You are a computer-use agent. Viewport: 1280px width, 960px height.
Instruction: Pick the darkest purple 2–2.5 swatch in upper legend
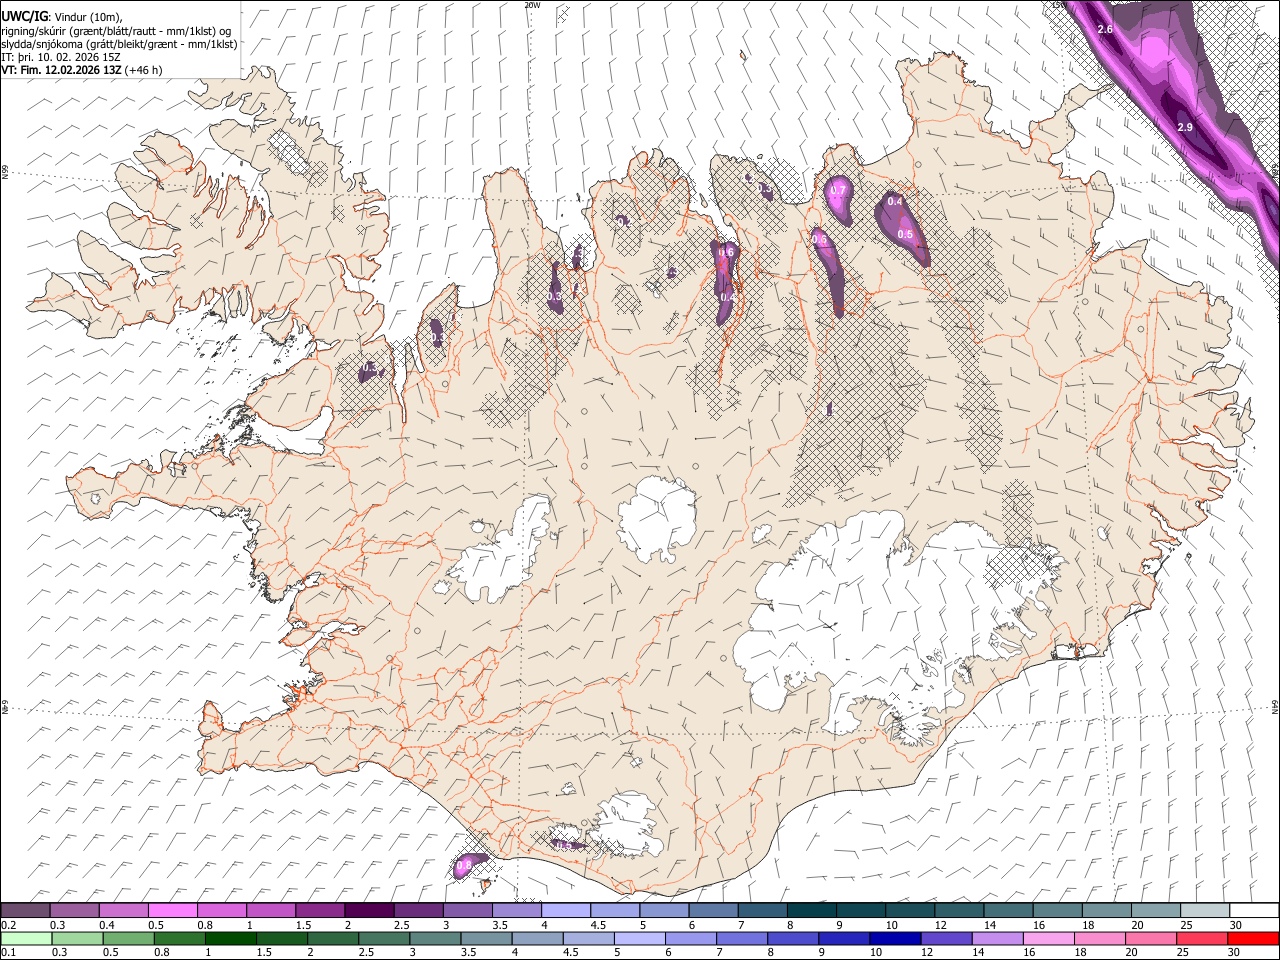(368, 911)
